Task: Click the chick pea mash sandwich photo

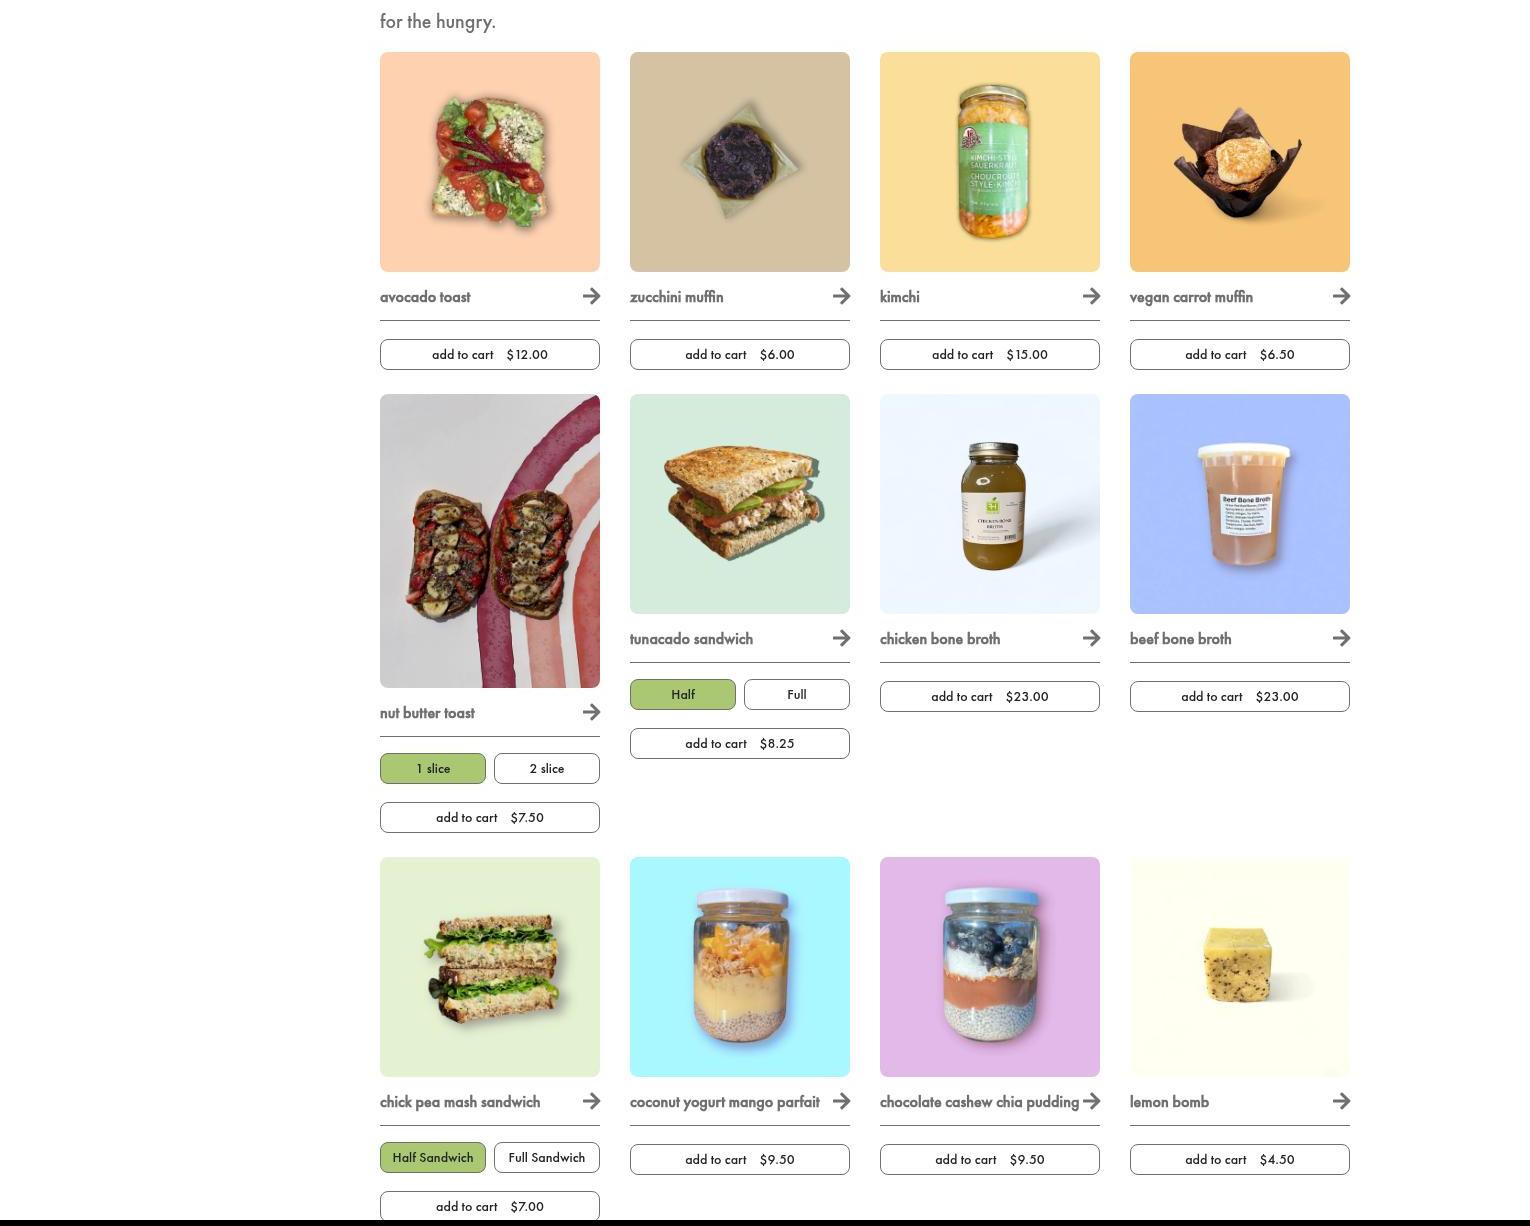Action: coord(490,967)
